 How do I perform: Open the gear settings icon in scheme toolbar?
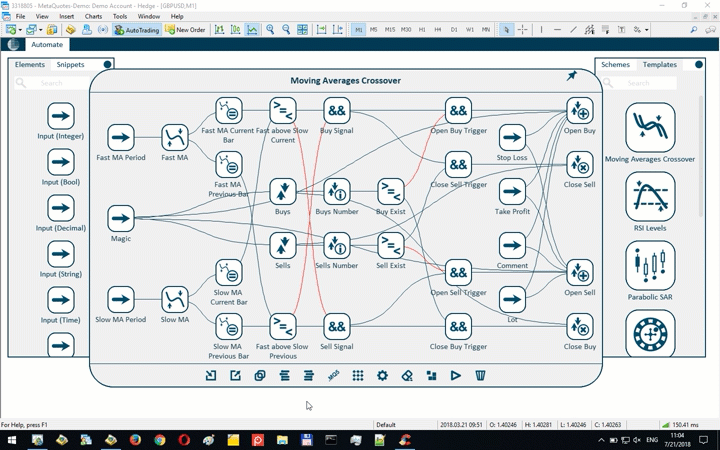[x=382, y=376]
